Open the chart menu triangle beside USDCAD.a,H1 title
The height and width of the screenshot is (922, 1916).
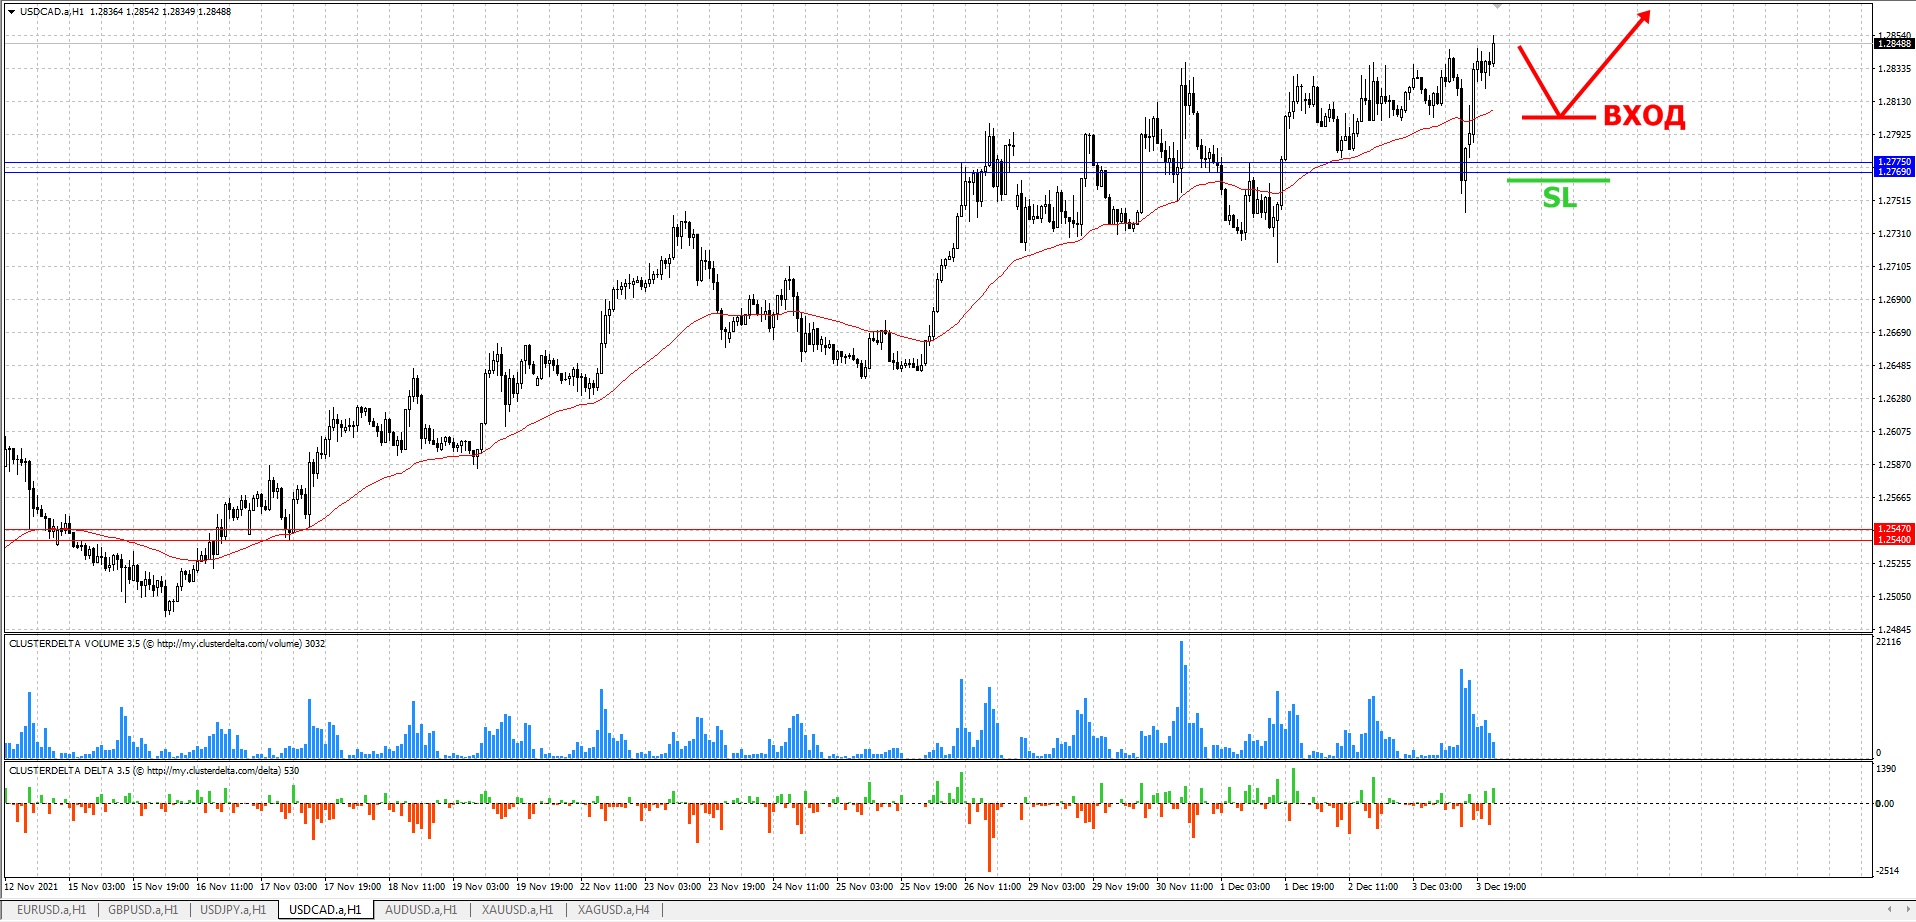tap(11, 12)
